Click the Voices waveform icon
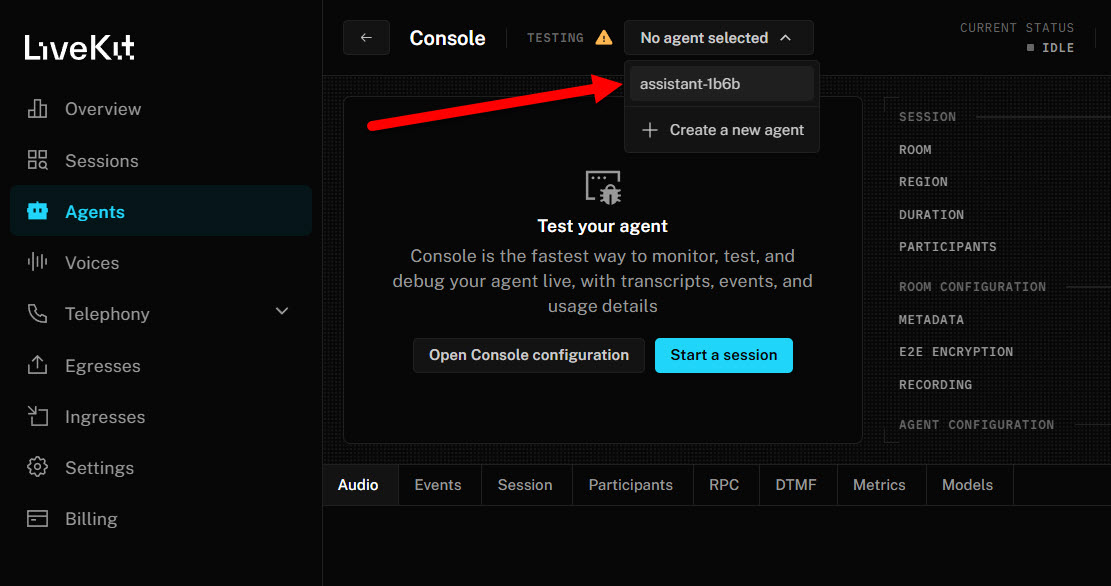This screenshot has height=586, width=1111. (x=38, y=262)
